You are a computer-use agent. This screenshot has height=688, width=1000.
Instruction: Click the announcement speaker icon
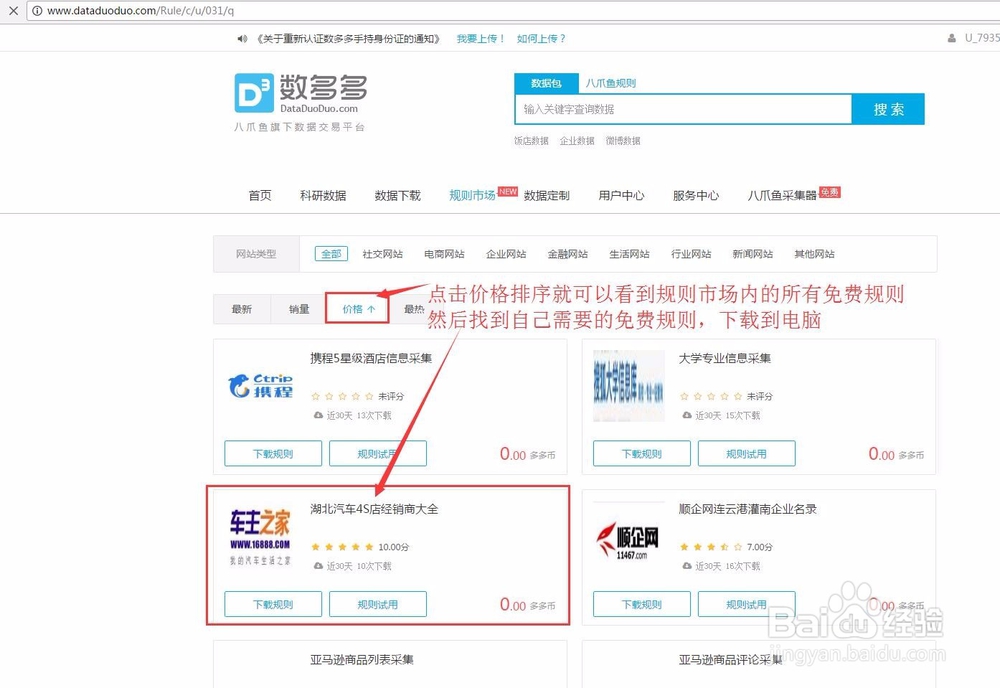point(242,39)
